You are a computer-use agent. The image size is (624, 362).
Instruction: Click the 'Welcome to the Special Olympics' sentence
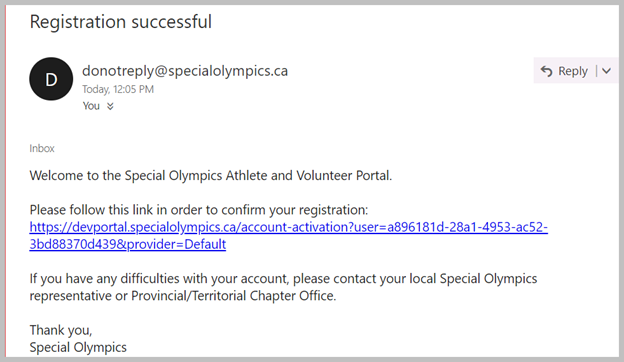211,175
